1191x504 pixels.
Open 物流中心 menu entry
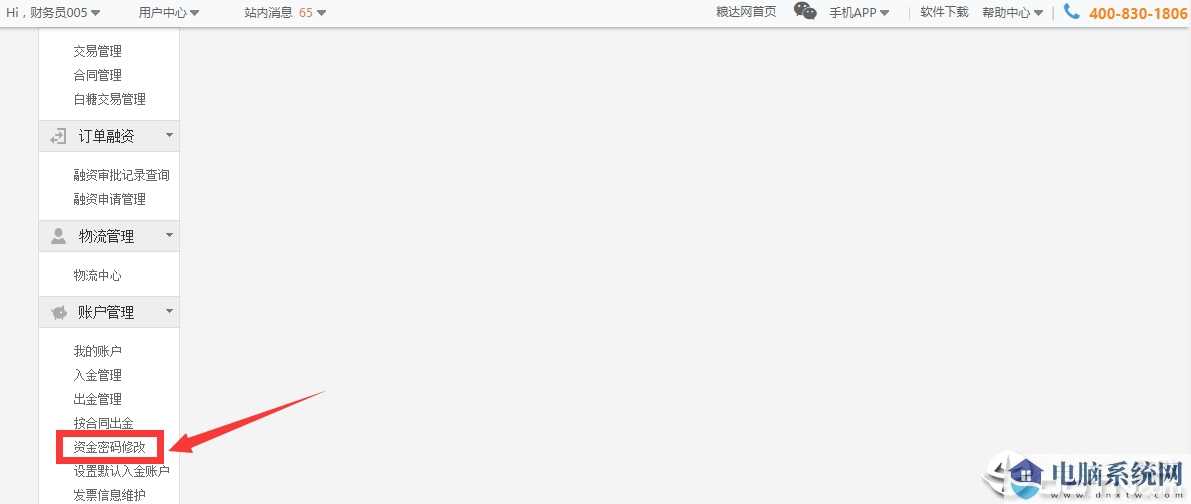(x=97, y=276)
